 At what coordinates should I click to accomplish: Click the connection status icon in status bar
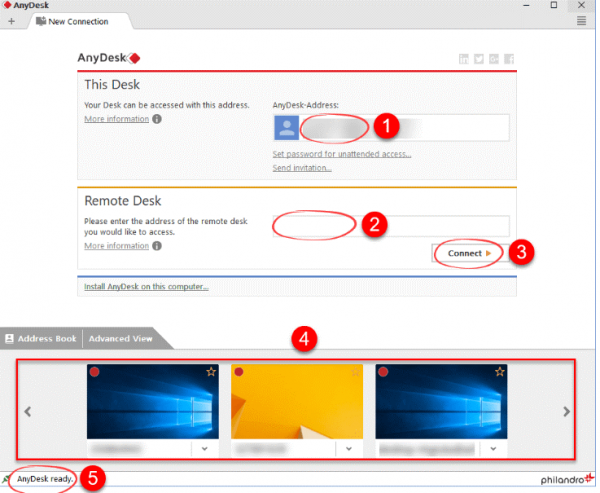tap(6, 479)
